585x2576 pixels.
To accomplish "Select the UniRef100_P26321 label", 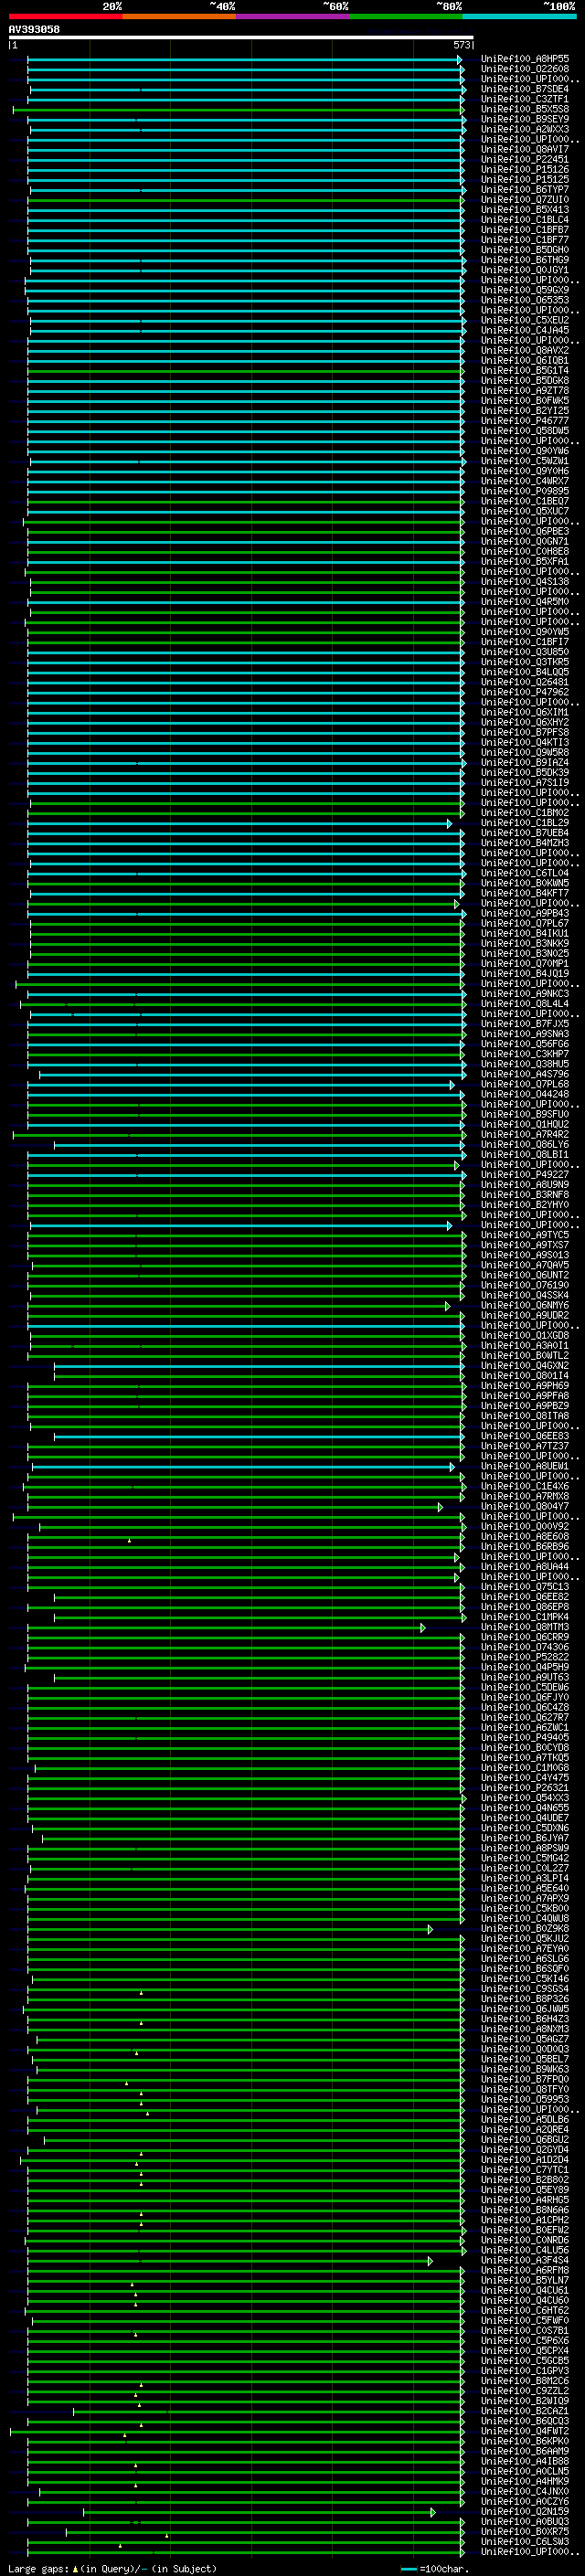I will (525, 1788).
